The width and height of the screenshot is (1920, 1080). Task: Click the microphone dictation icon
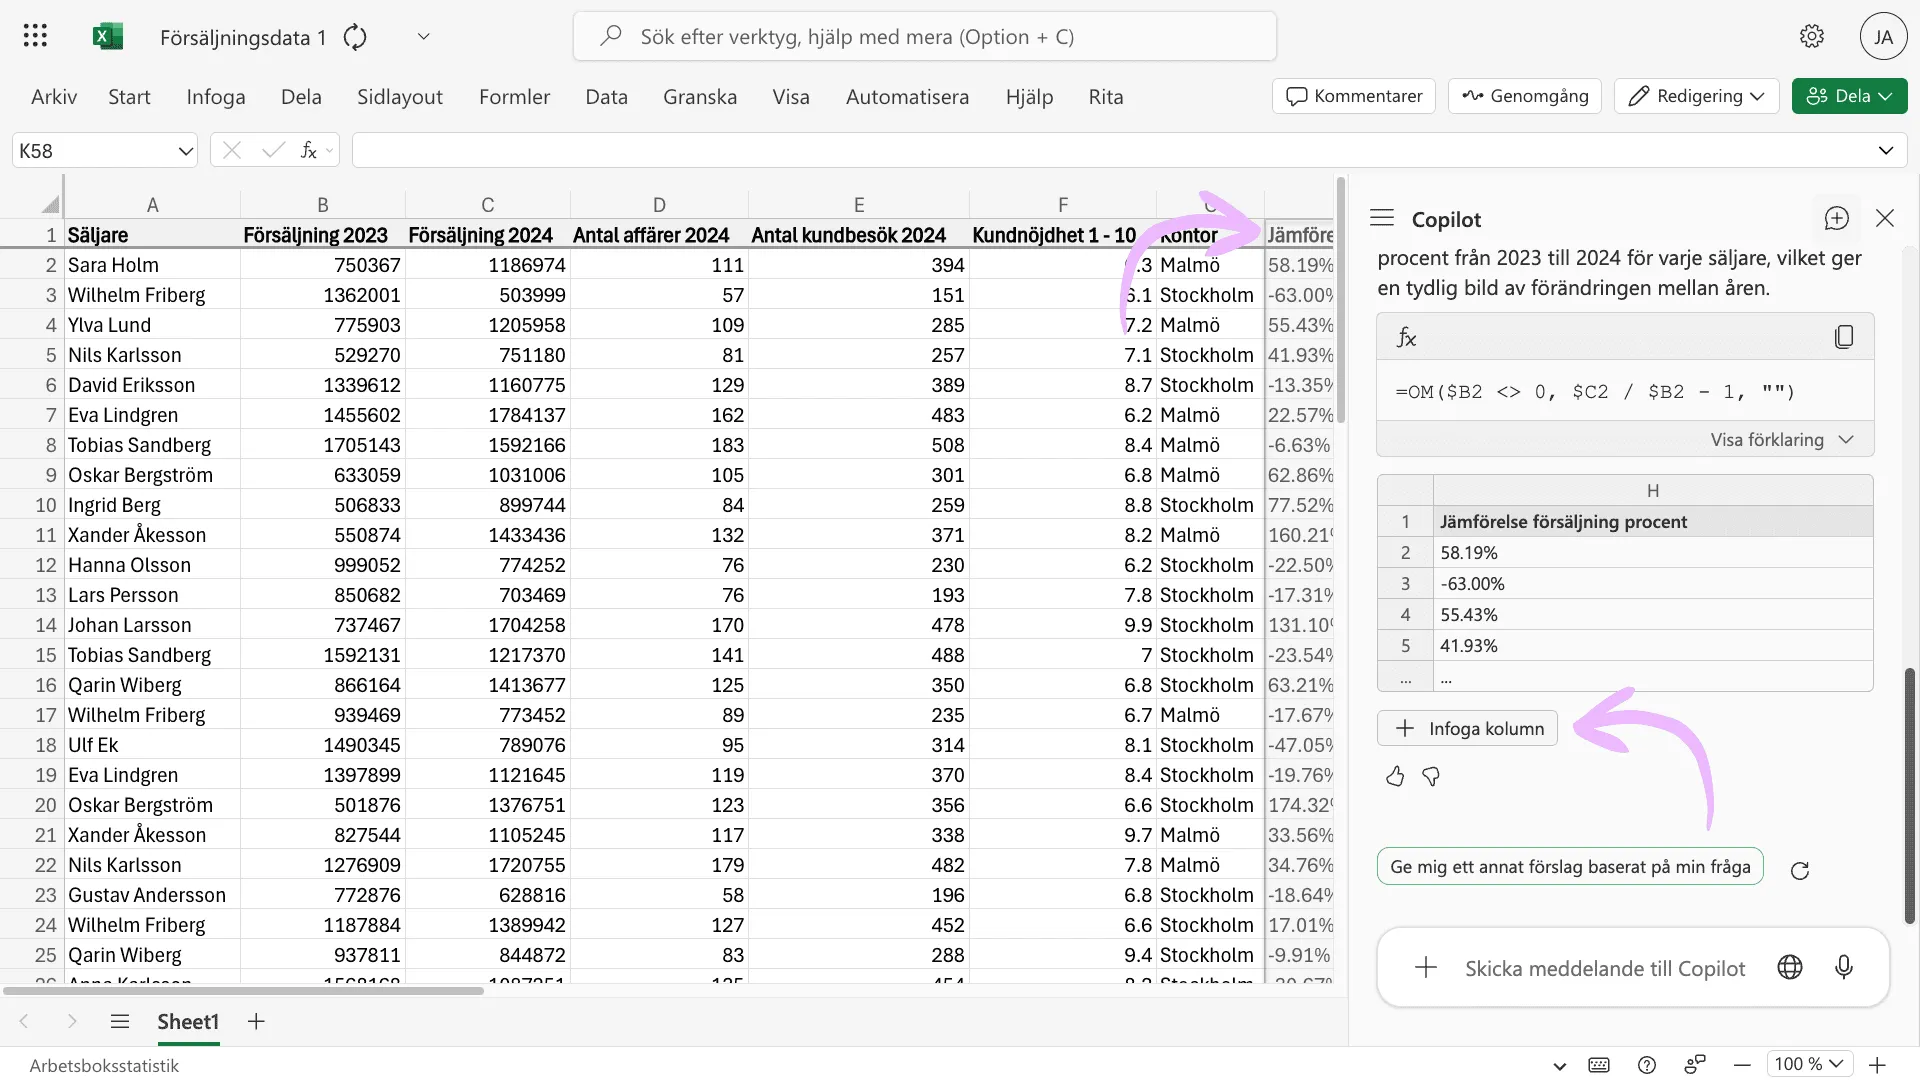coord(1844,967)
